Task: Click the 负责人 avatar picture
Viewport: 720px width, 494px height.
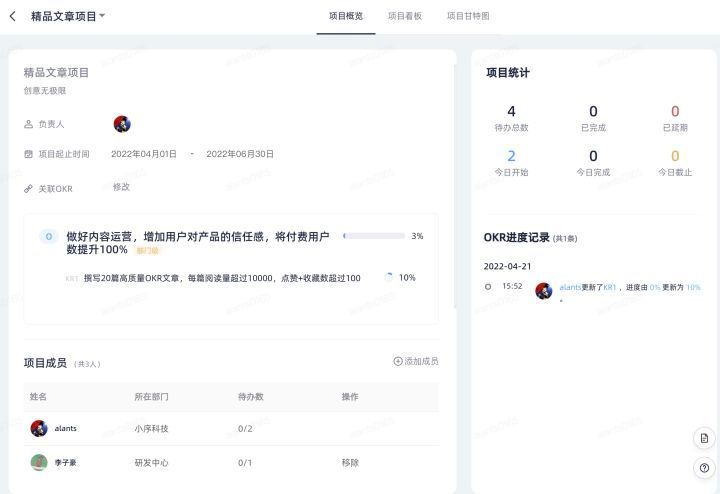Action: pos(122,124)
